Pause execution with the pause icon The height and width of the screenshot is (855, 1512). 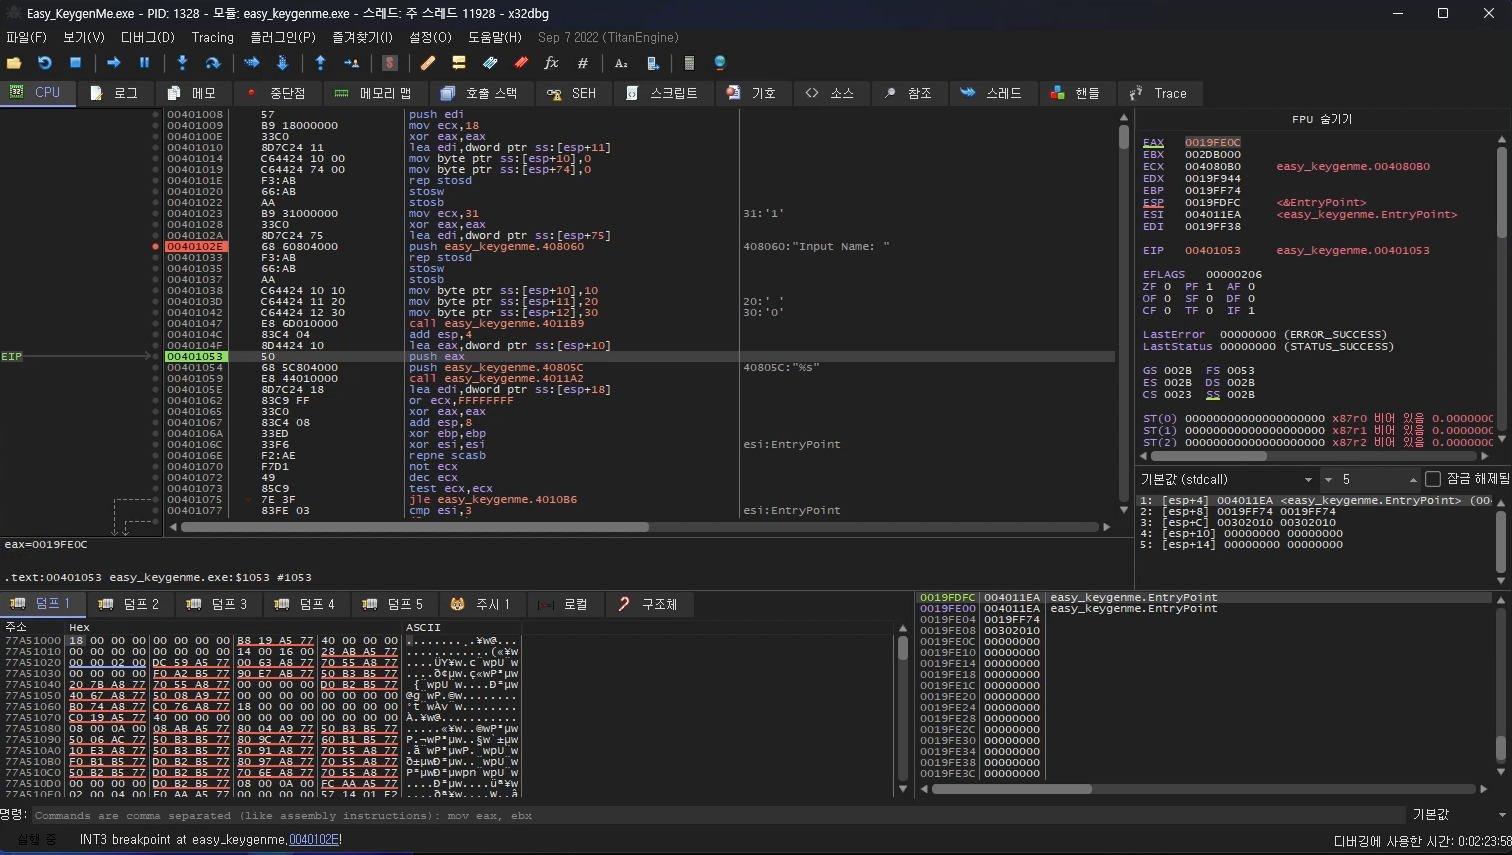click(144, 63)
